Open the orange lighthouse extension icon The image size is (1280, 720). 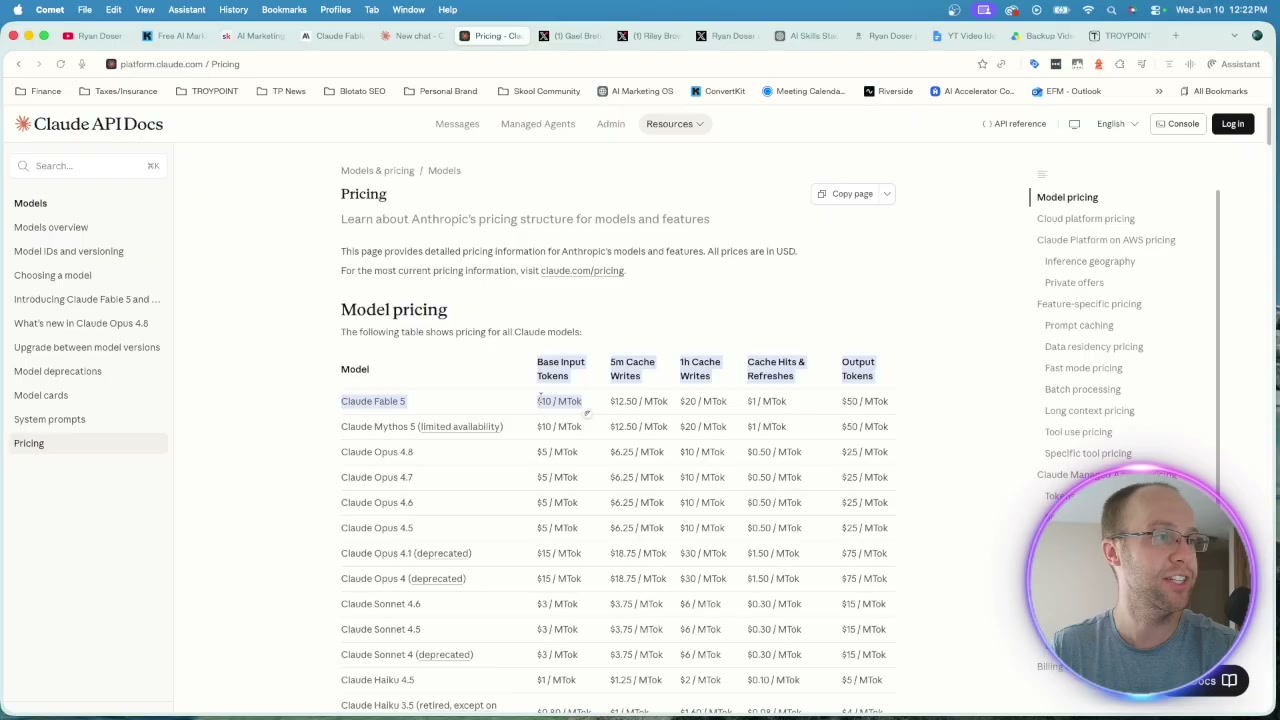click(1098, 64)
